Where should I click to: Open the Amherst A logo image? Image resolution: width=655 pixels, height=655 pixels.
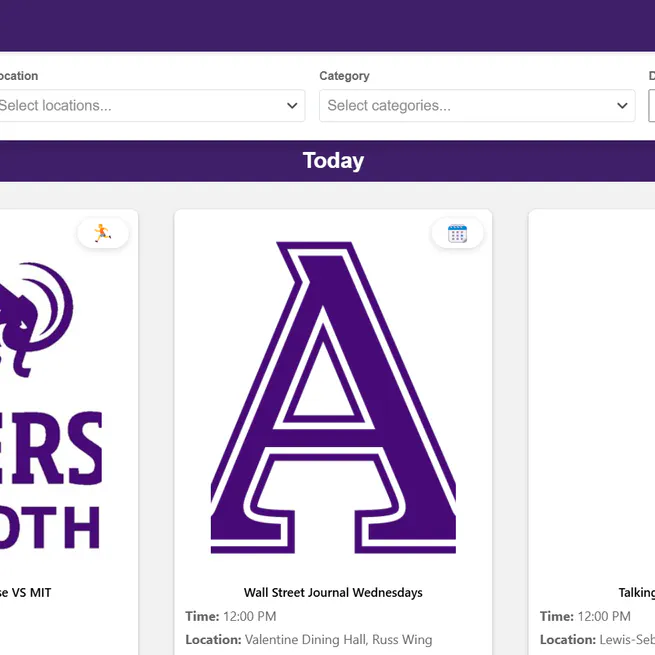(x=333, y=398)
